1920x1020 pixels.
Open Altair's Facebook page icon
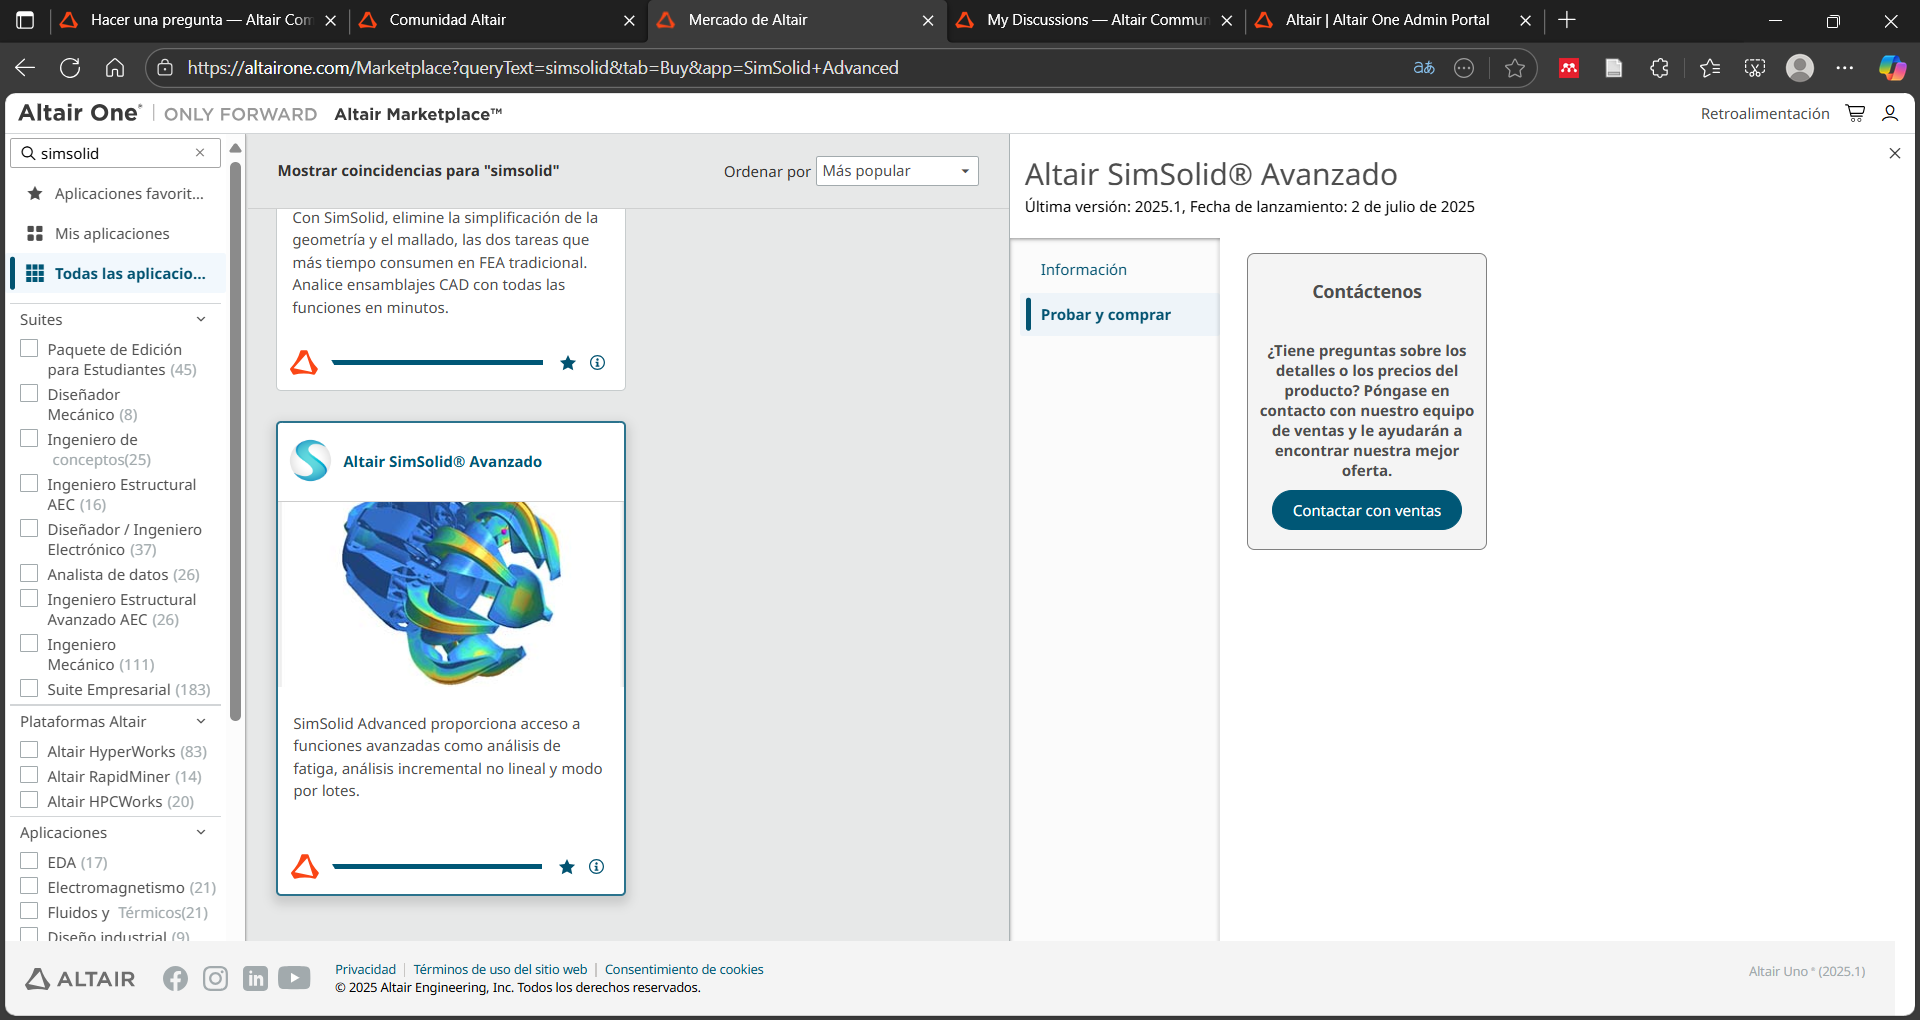tap(175, 978)
